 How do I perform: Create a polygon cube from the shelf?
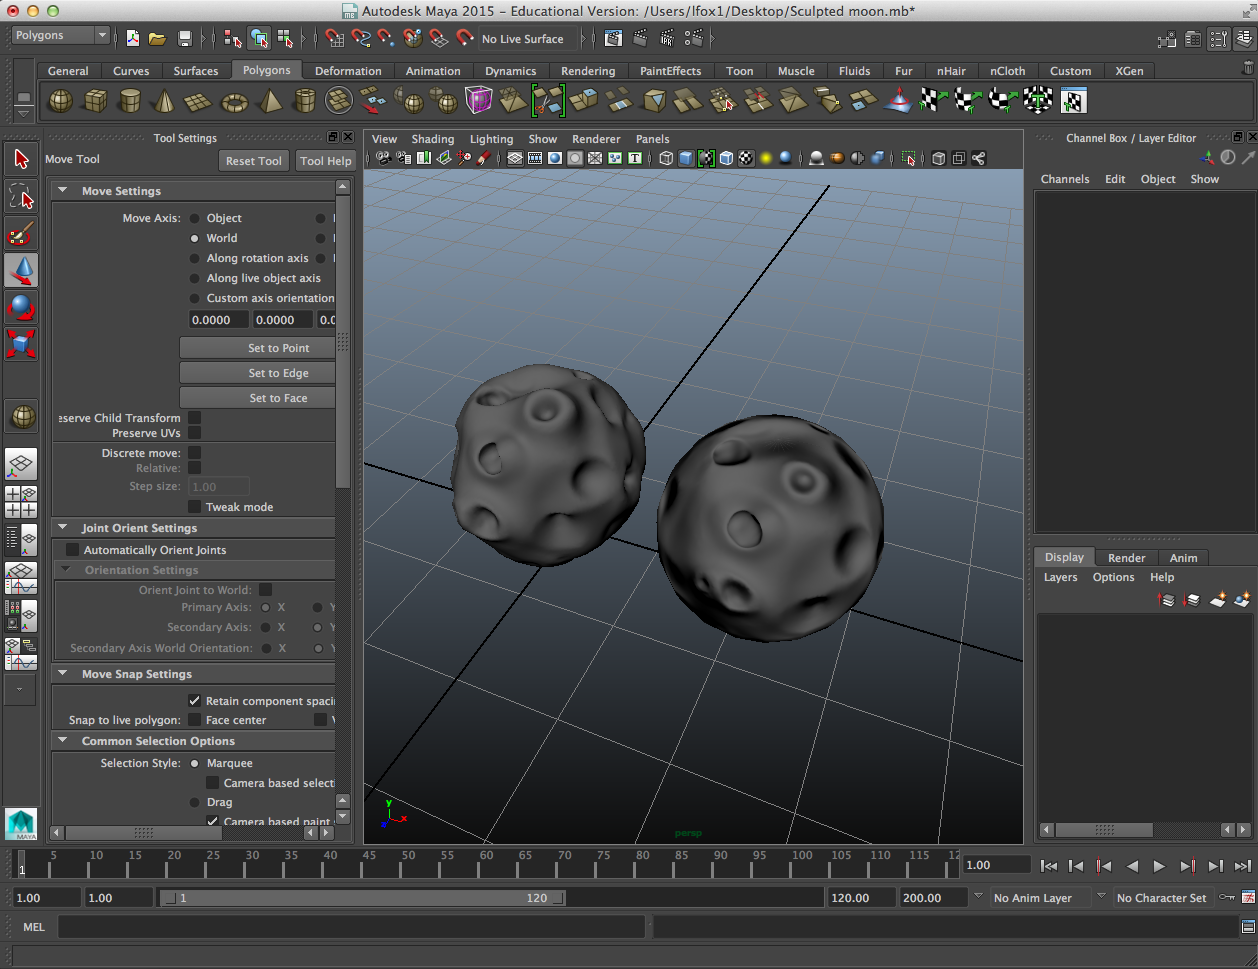[x=96, y=101]
